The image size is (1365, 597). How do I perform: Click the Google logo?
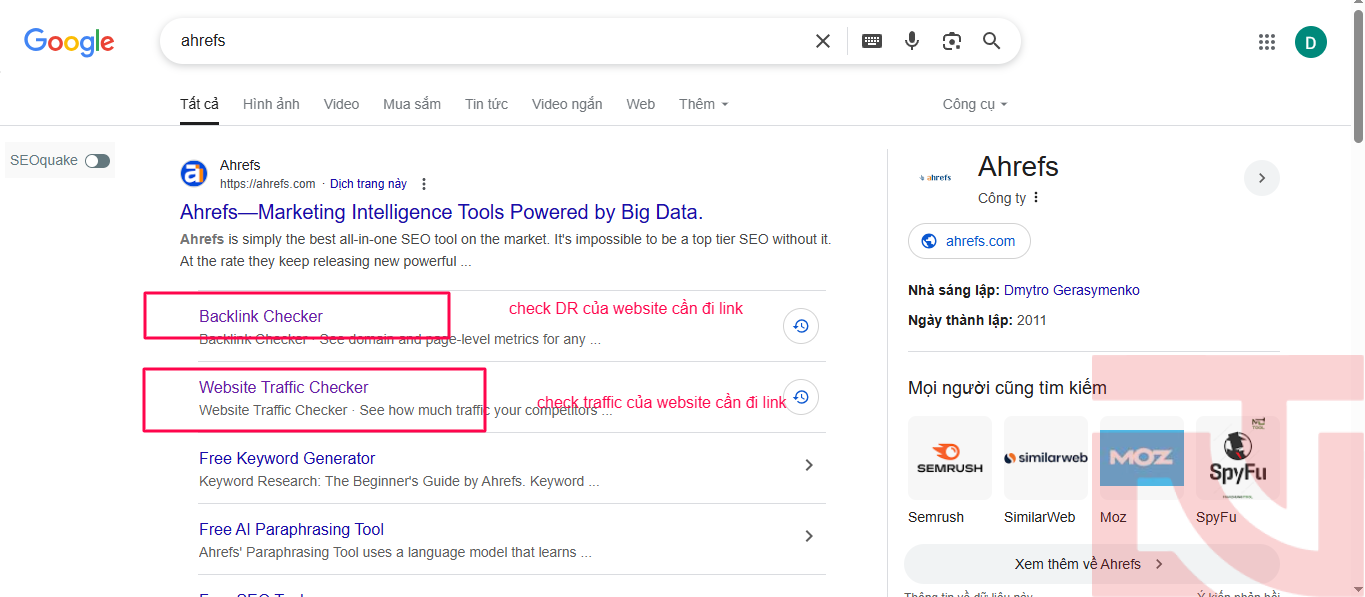(69, 42)
